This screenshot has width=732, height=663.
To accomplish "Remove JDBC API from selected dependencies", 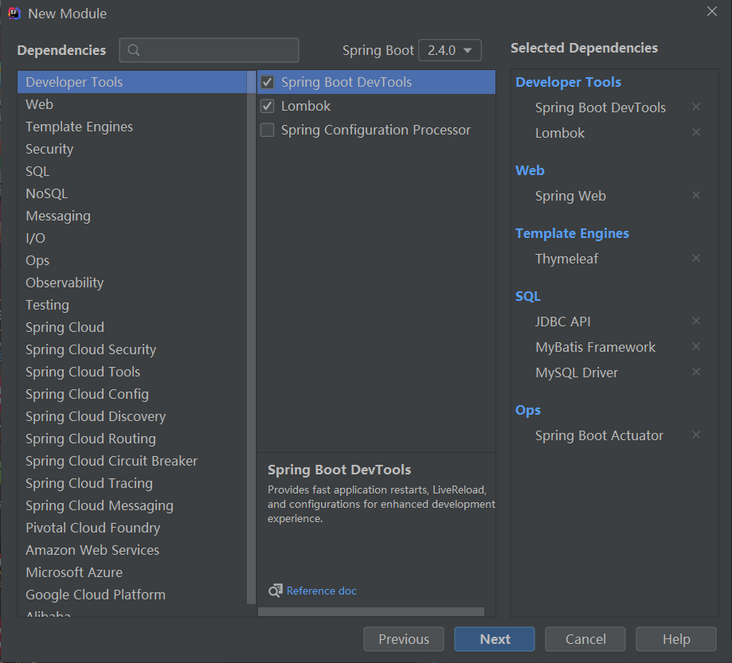I will pos(696,321).
